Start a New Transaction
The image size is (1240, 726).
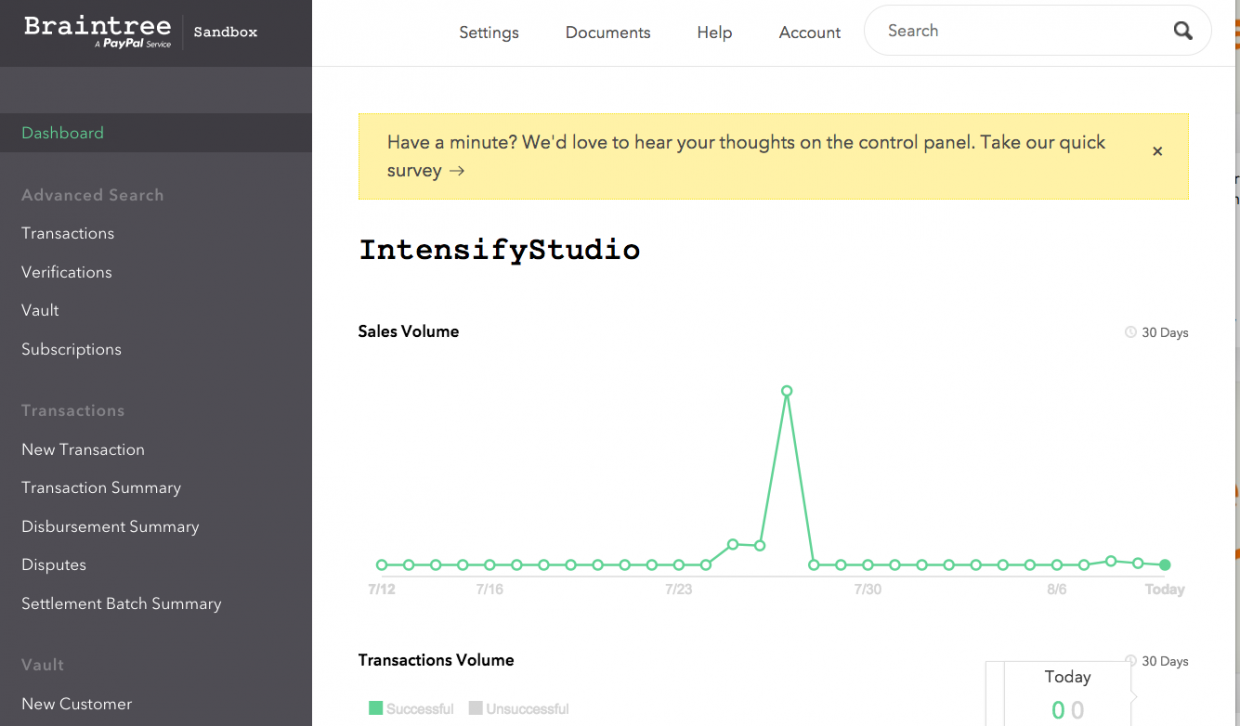point(83,449)
